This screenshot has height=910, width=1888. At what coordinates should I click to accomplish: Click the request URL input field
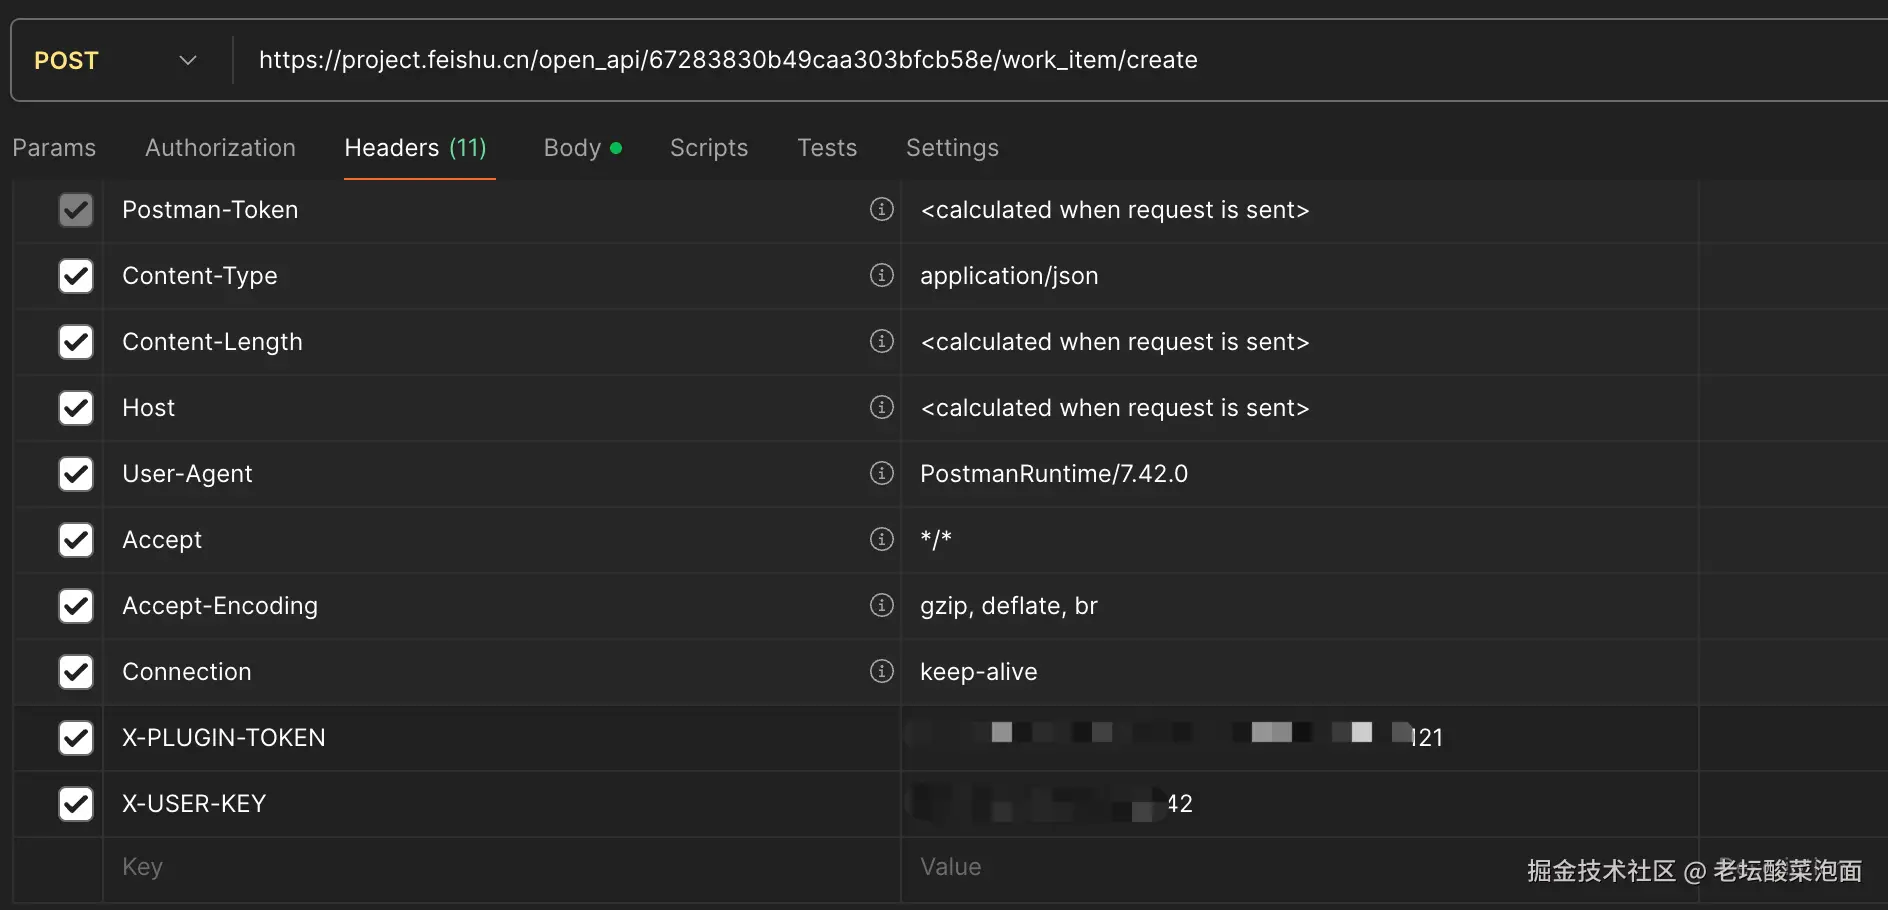(1000, 60)
